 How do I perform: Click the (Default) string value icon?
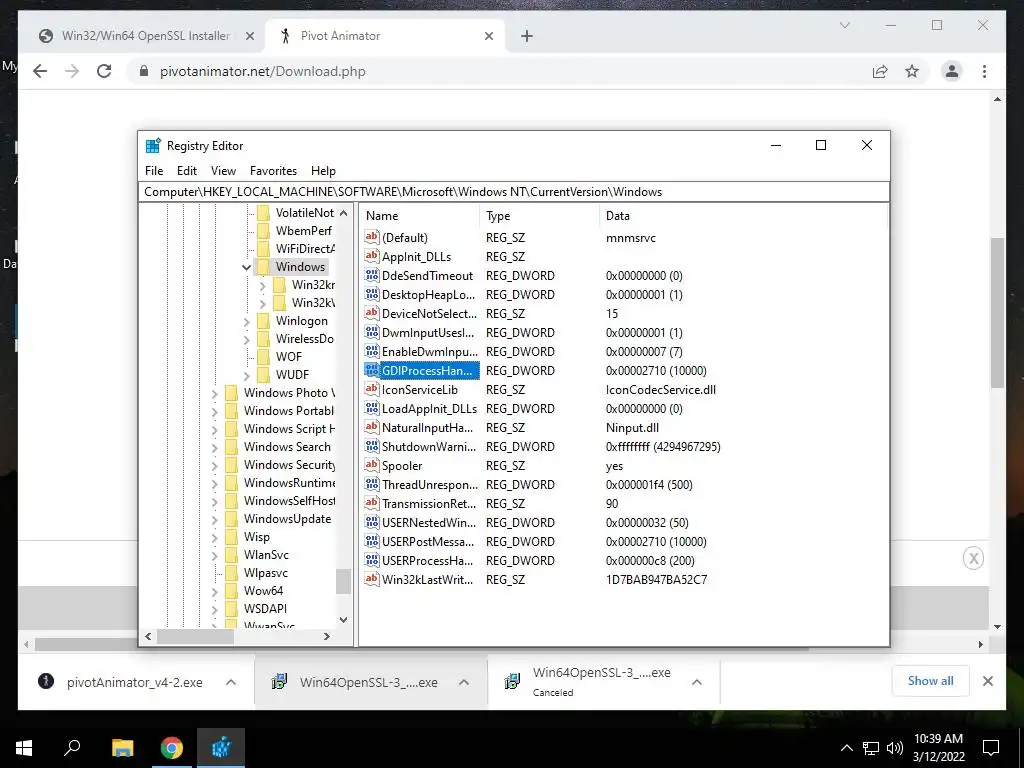[x=372, y=237]
